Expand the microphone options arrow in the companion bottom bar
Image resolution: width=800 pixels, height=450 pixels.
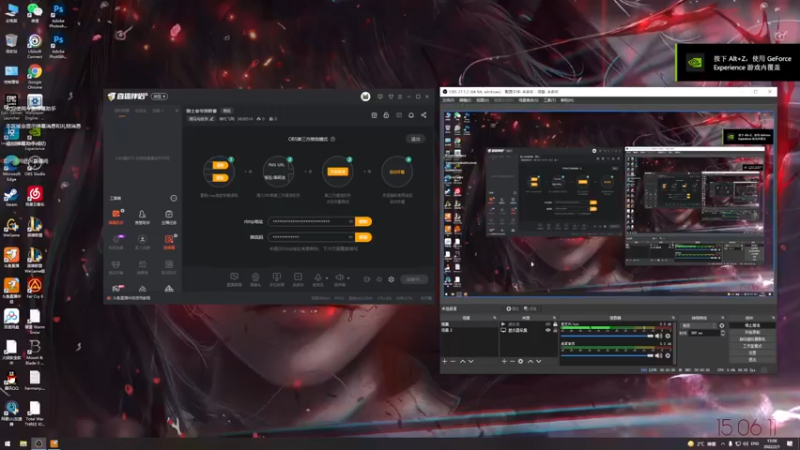tap(327, 278)
